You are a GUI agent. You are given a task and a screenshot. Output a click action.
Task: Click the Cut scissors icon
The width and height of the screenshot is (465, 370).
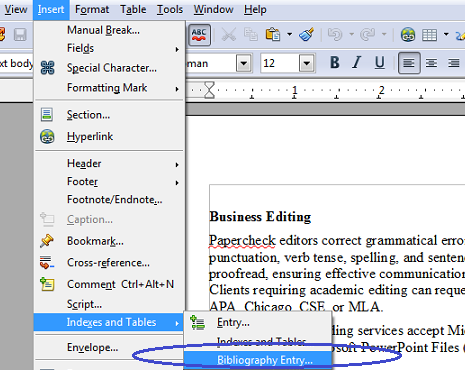229,35
